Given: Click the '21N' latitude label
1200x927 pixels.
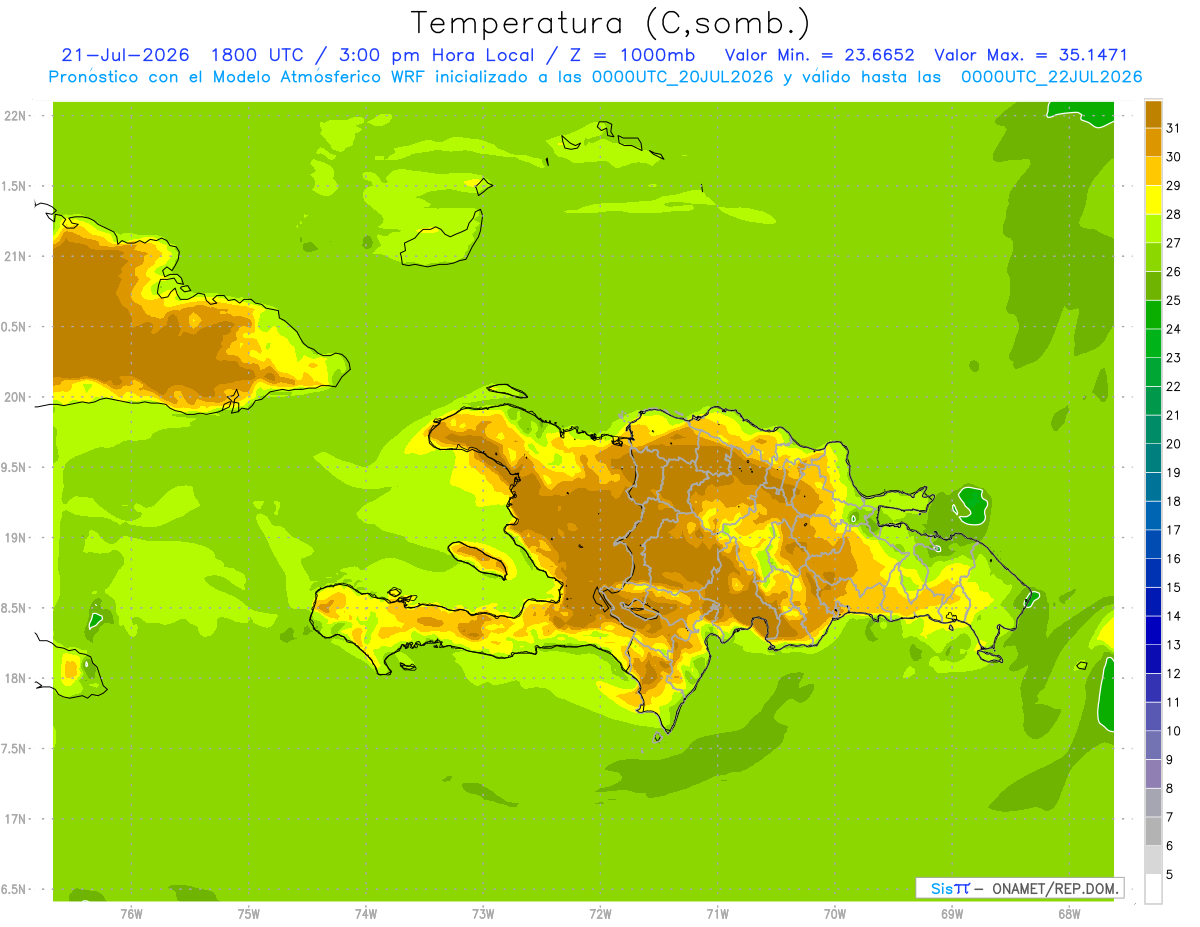Looking at the screenshot, I should point(16,256).
